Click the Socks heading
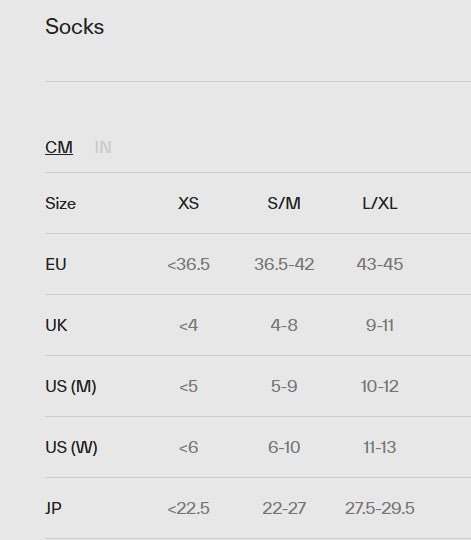Viewport: 471px width, 540px height. pyautogui.click(x=74, y=27)
